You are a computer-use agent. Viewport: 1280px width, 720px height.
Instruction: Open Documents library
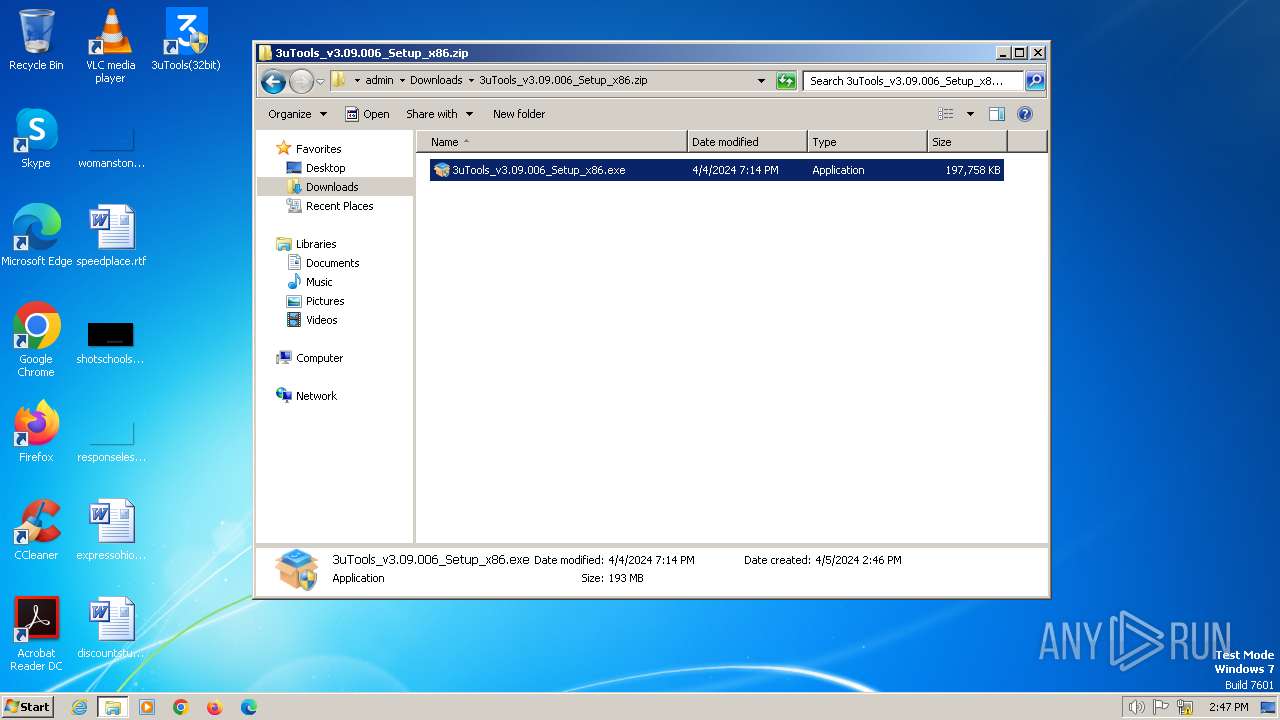[x=332, y=263]
